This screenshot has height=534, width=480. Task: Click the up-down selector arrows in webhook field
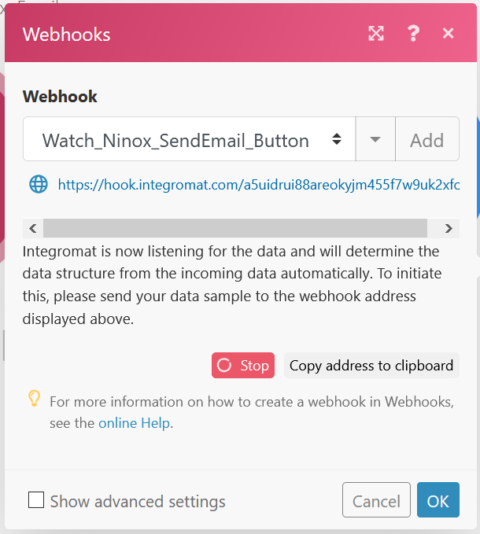[337, 139]
